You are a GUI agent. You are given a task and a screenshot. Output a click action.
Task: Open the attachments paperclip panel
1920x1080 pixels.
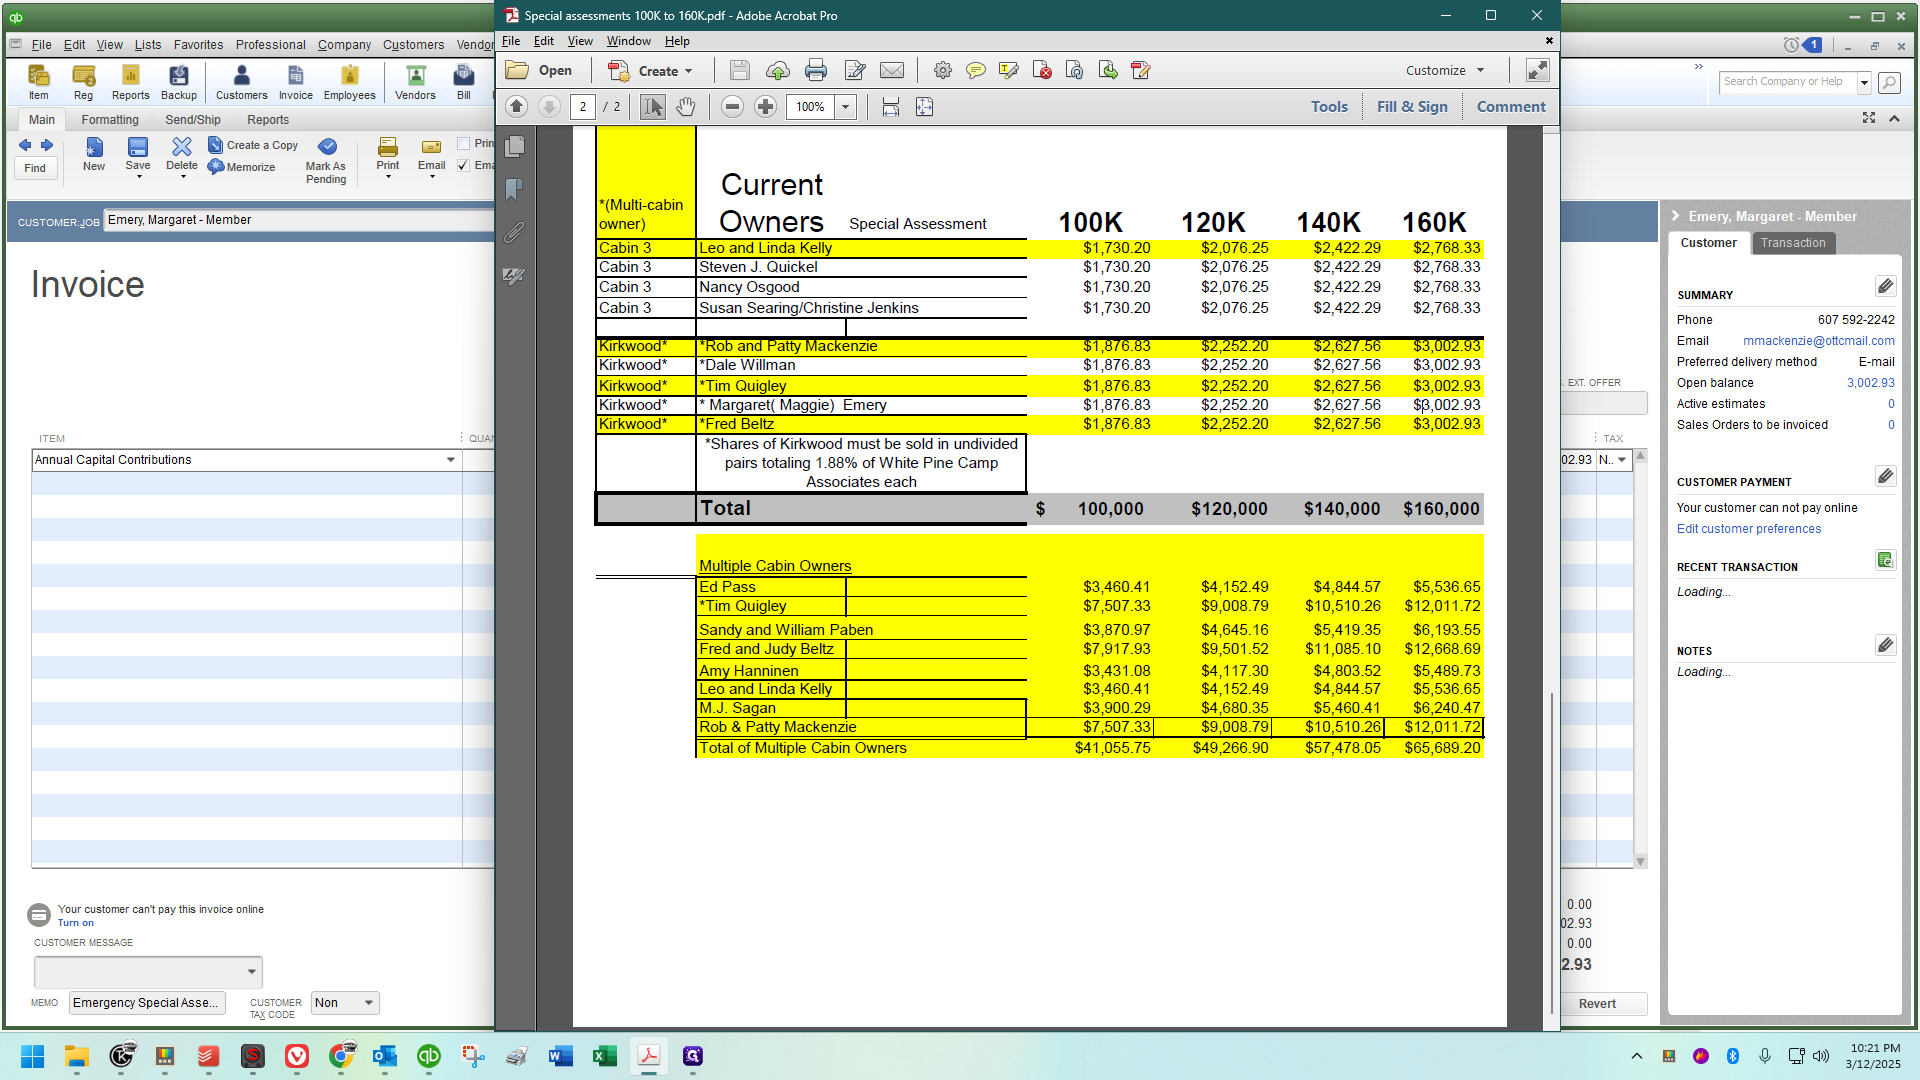[514, 233]
